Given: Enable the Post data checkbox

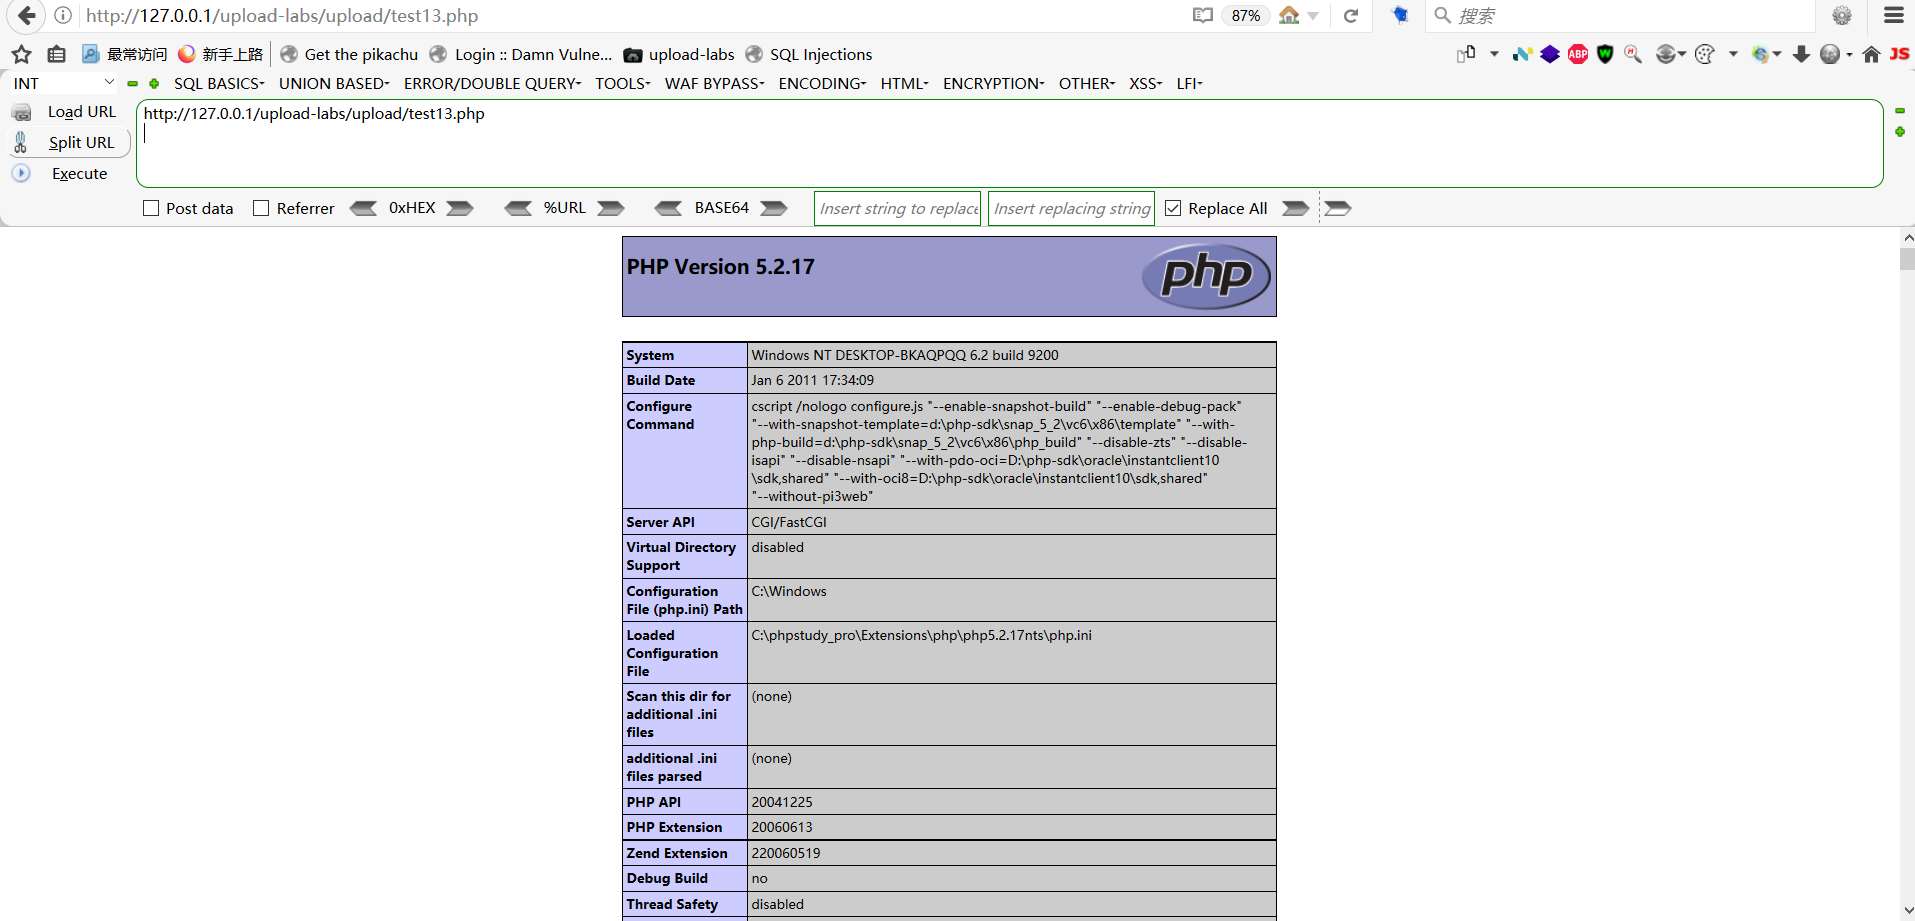Looking at the screenshot, I should pyautogui.click(x=151, y=208).
